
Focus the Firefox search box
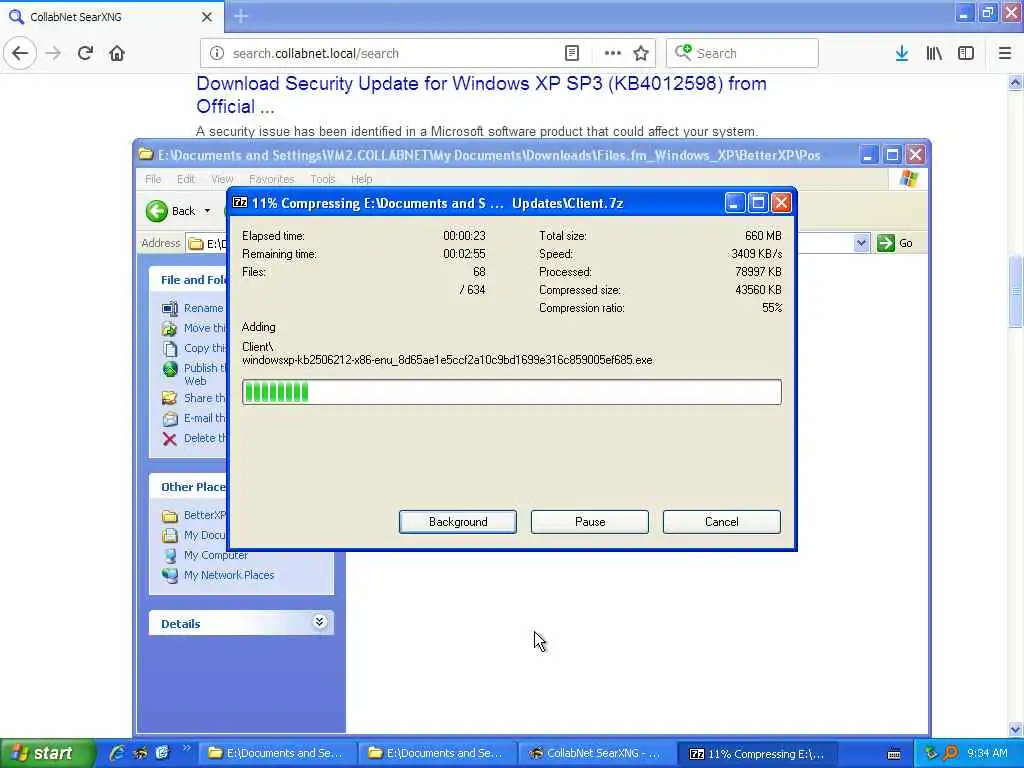[x=743, y=53]
